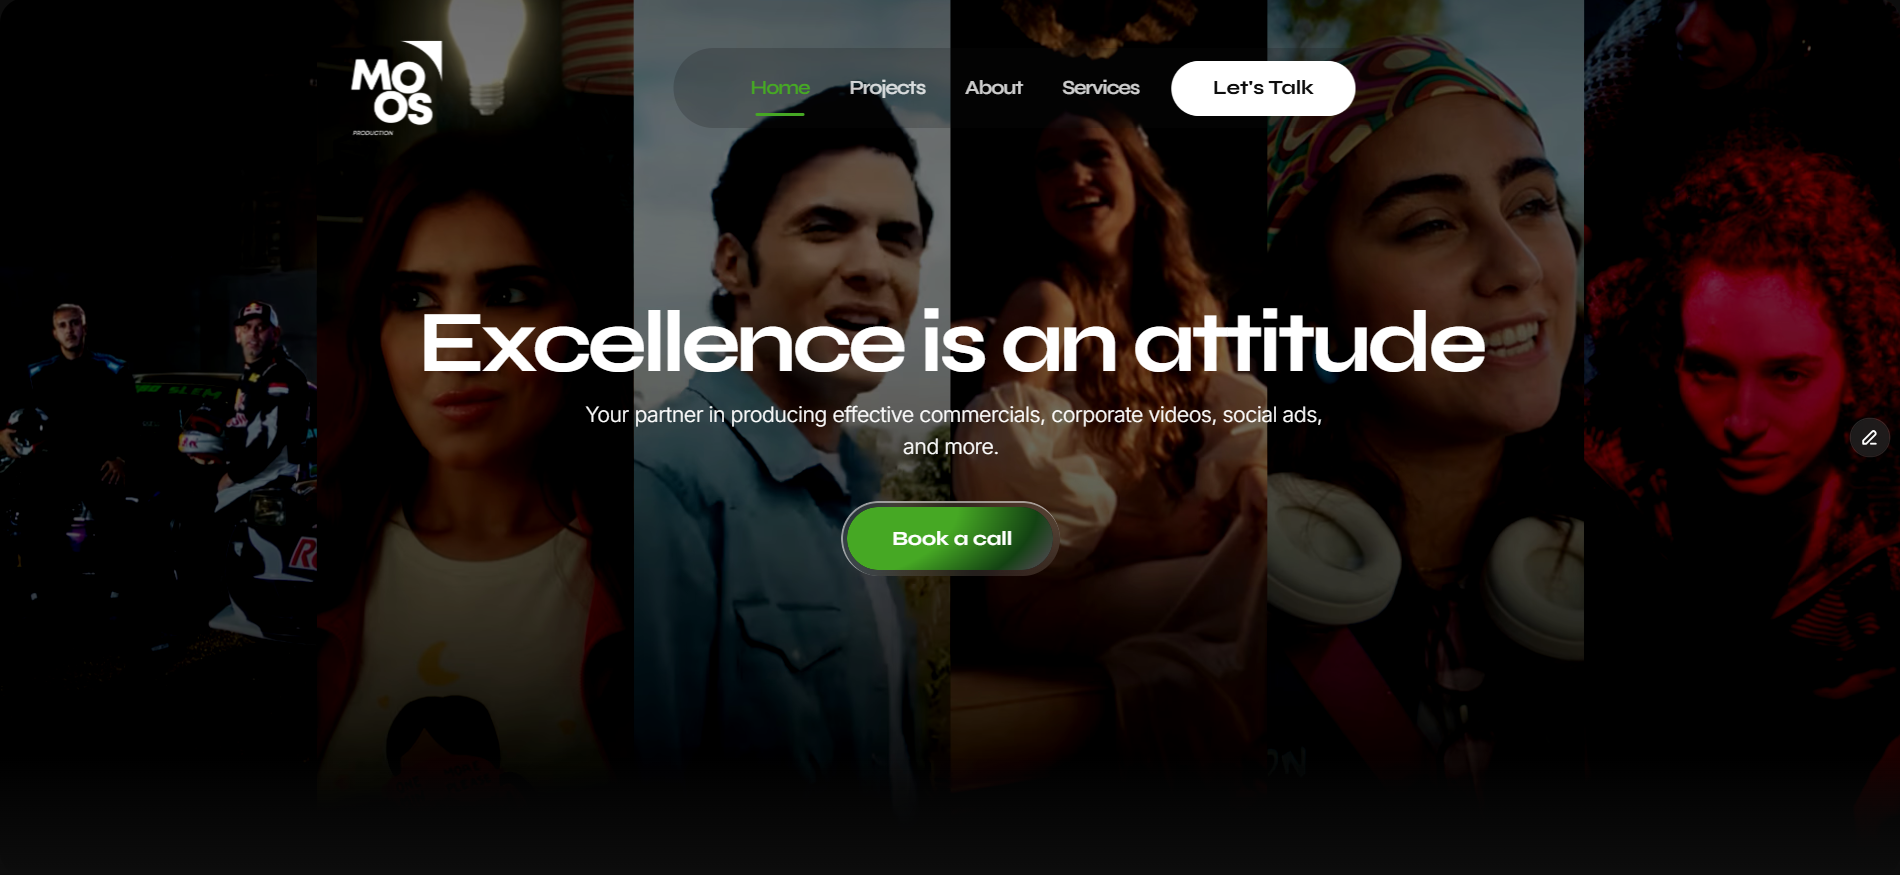Viewport: 1901px width, 875px height.
Task: Click the Excellence is an attitude headline
Action: pyautogui.click(x=952, y=343)
